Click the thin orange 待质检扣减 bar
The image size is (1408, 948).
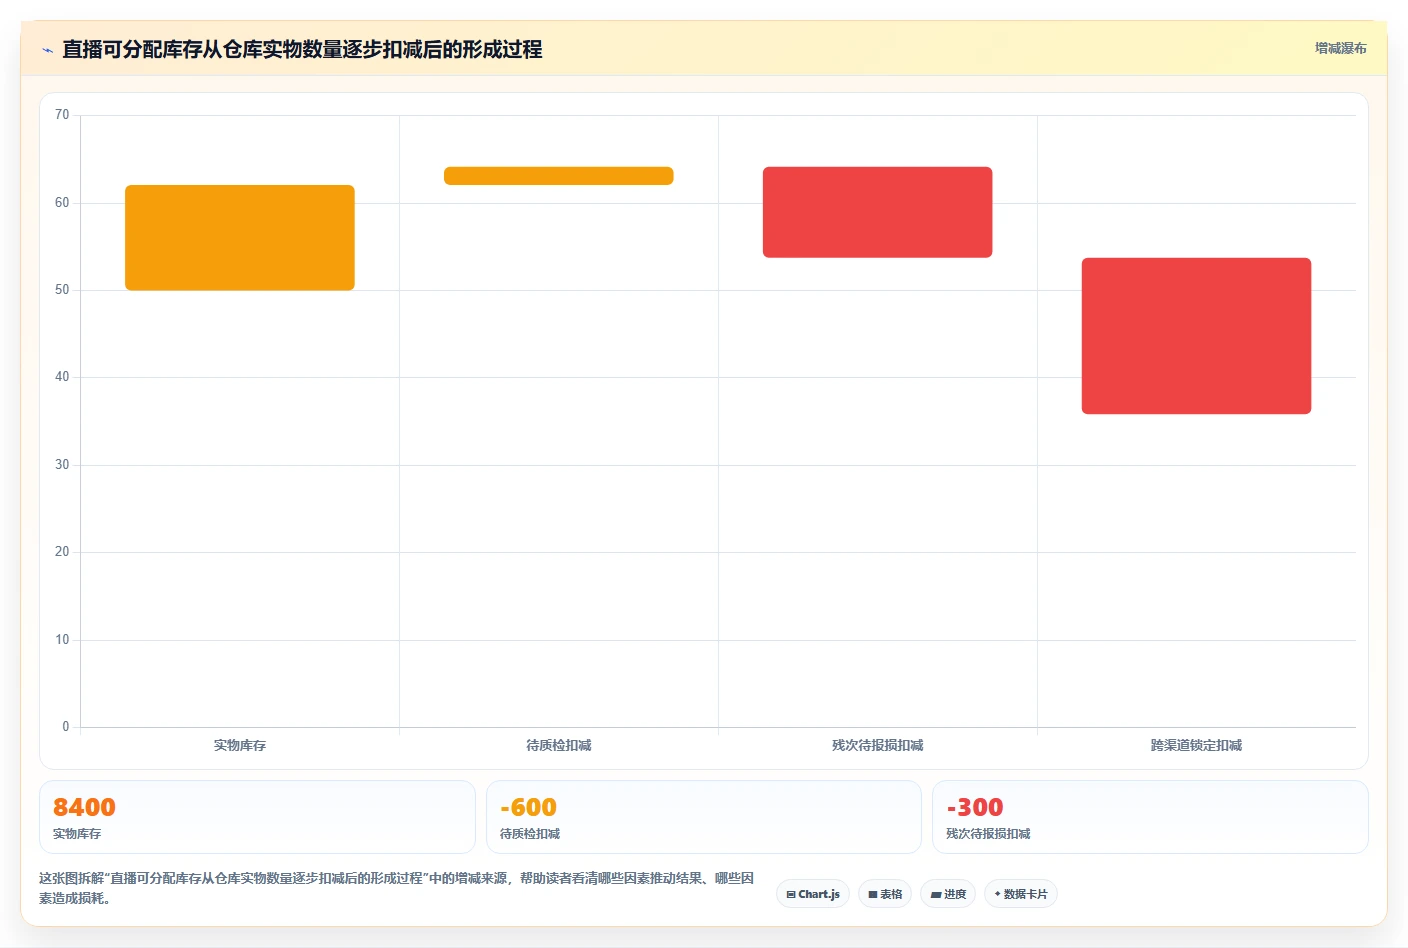coord(558,176)
